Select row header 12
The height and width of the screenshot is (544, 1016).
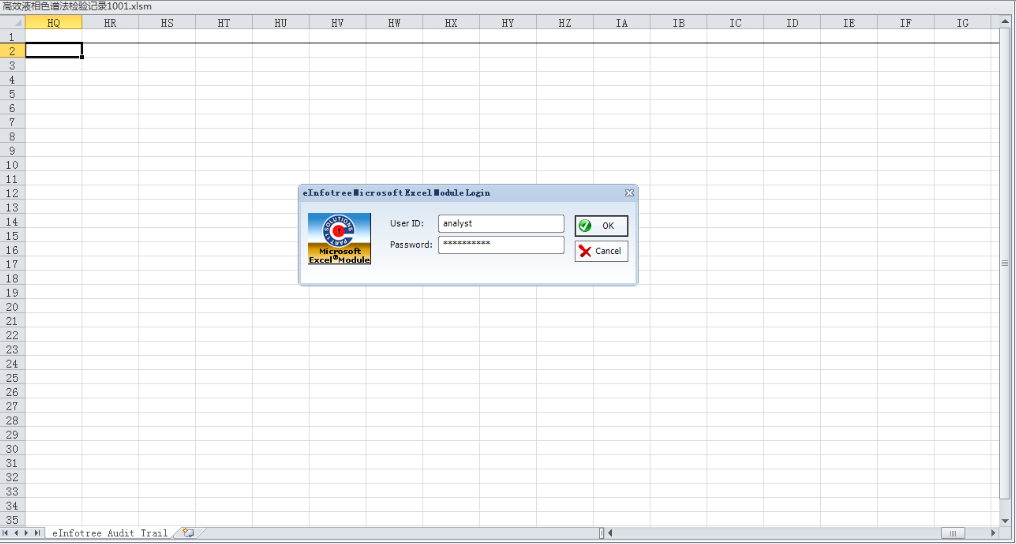(12, 193)
